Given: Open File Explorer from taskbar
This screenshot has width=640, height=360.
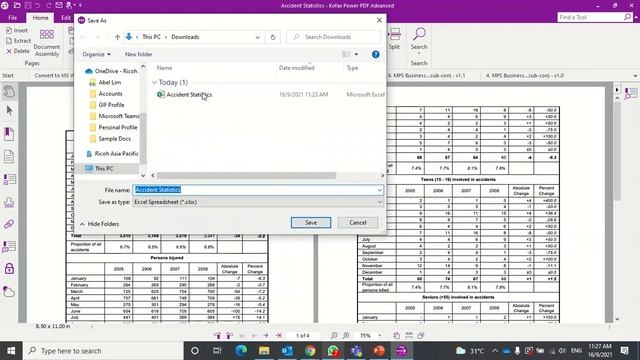Looking at the screenshot, I should pos(264,351).
